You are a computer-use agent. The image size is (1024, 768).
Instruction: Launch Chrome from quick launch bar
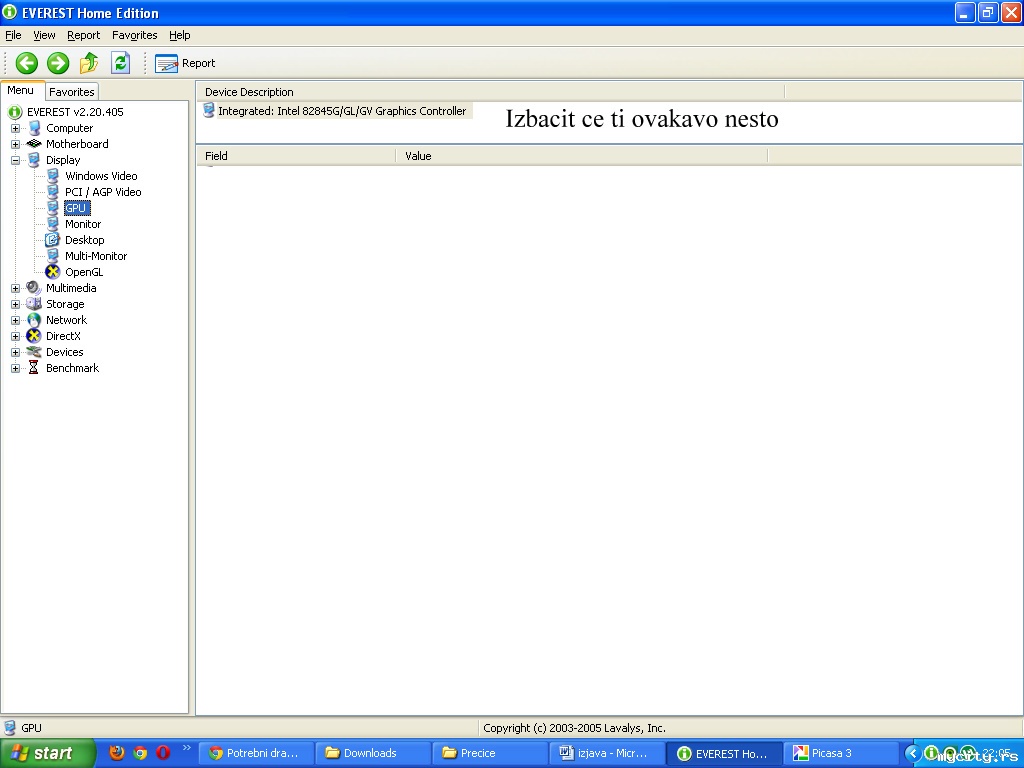(x=140, y=753)
